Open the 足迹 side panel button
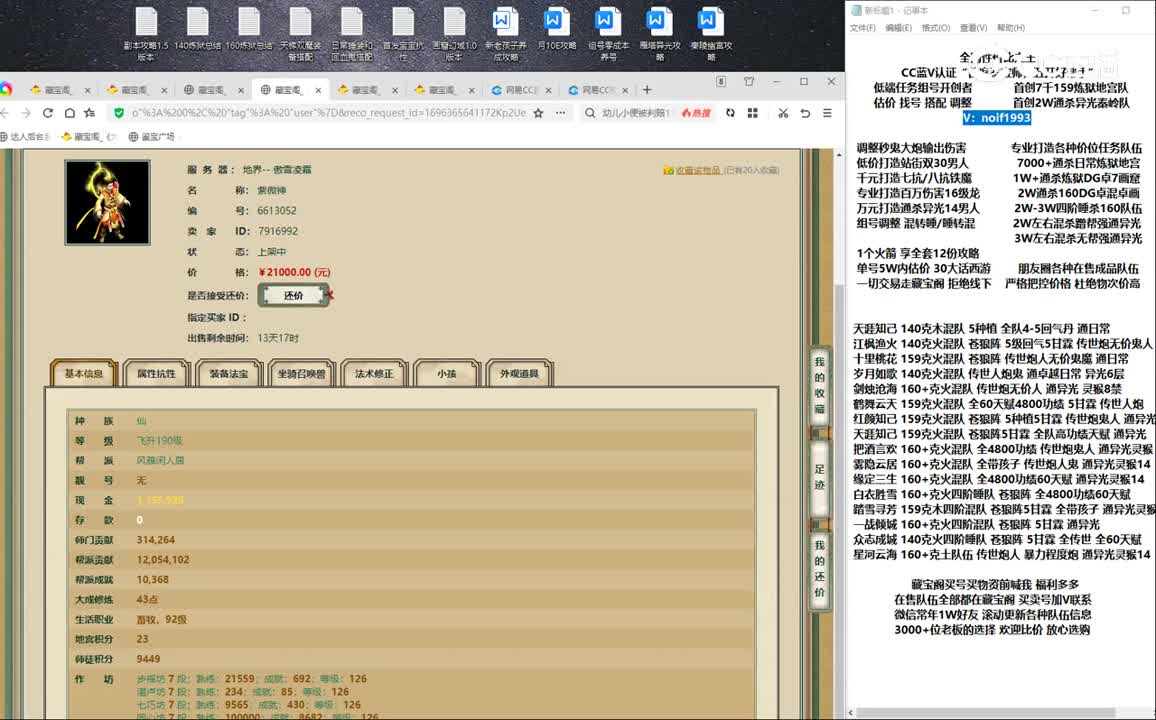 click(819, 477)
